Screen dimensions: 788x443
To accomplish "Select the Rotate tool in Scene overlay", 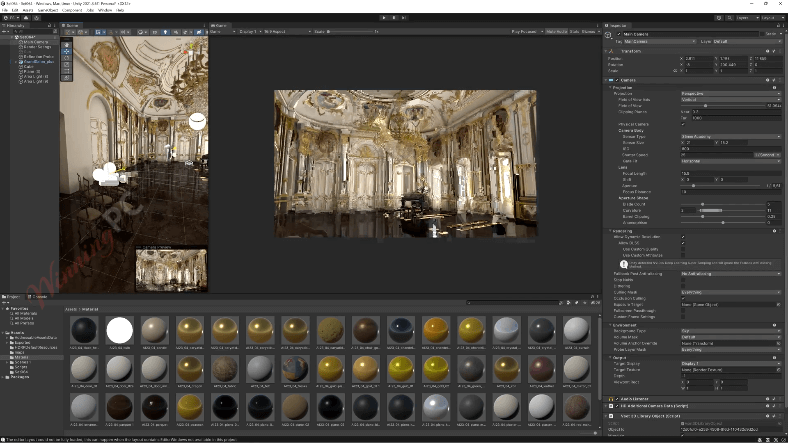I will 66,58.
